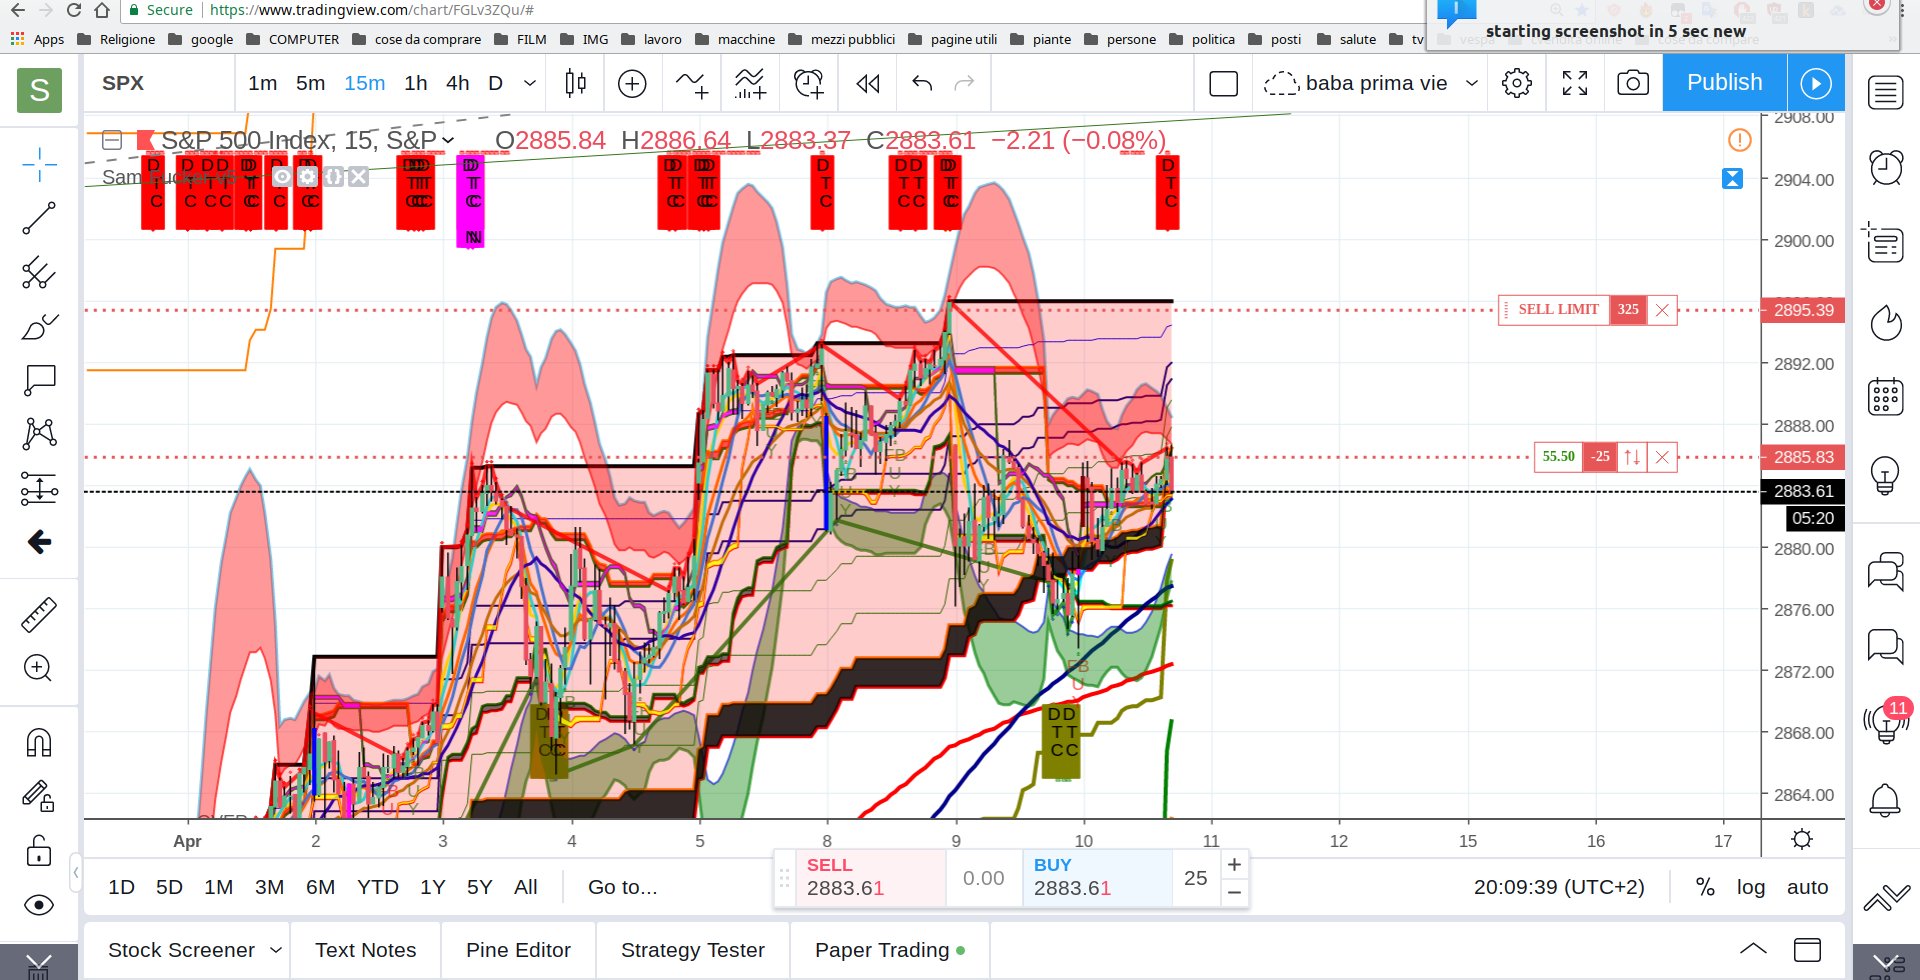Take a chart snapshot with the camera
Viewport: 1920px width, 980px height.
(1633, 83)
